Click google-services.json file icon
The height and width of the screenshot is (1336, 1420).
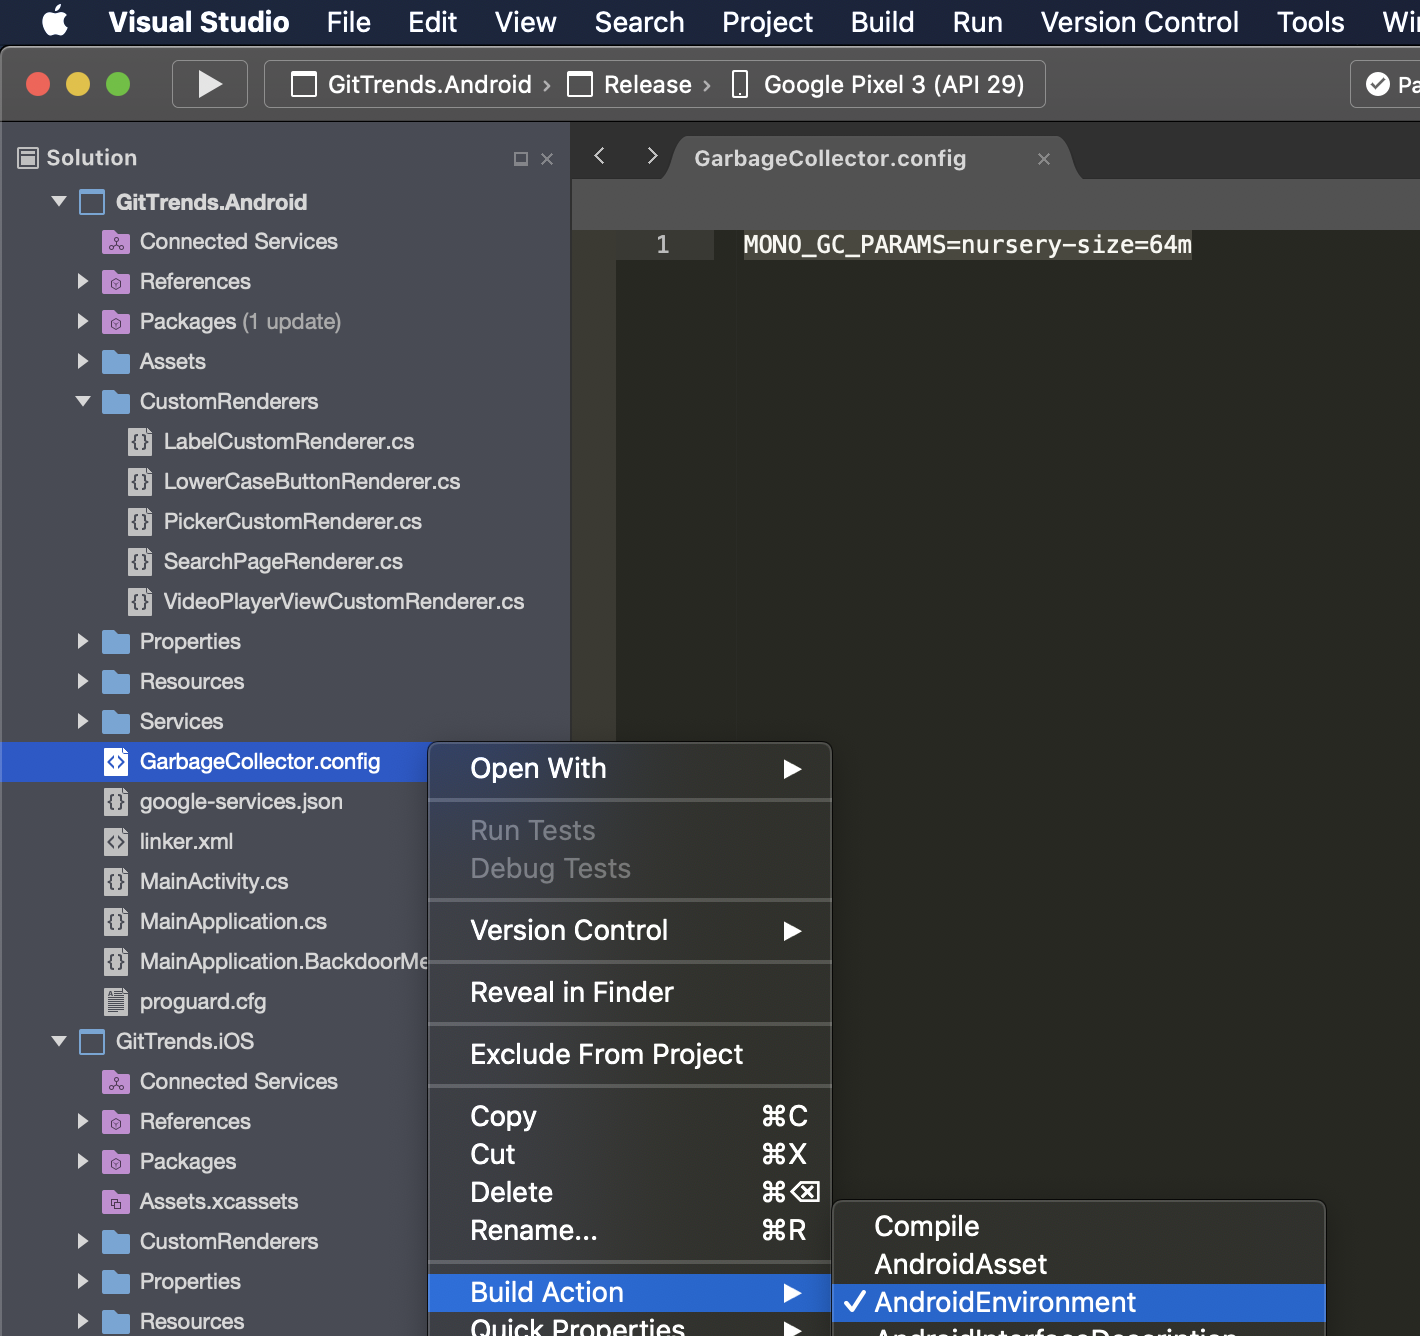pos(116,802)
